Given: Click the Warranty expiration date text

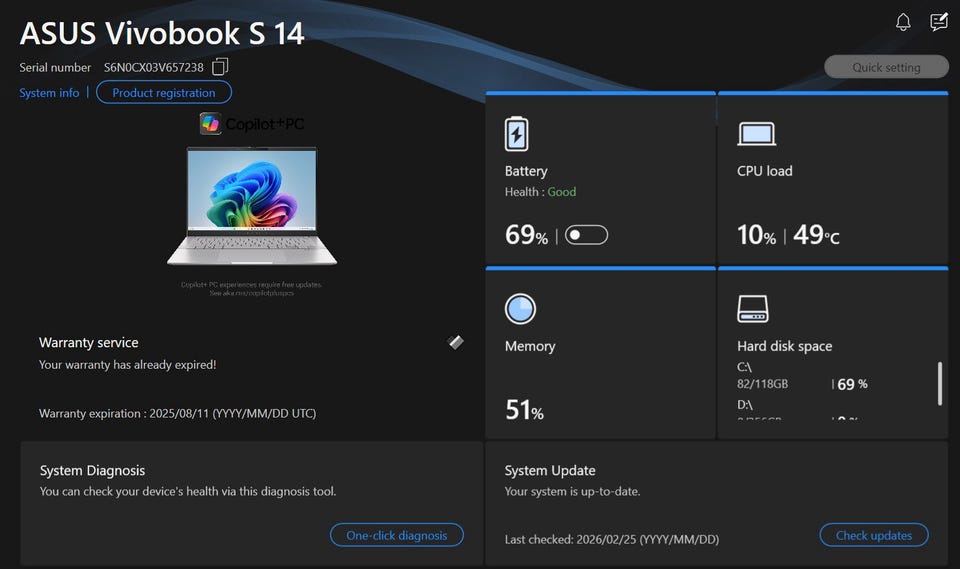Looking at the screenshot, I should pyautogui.click(x=178, y=413).
